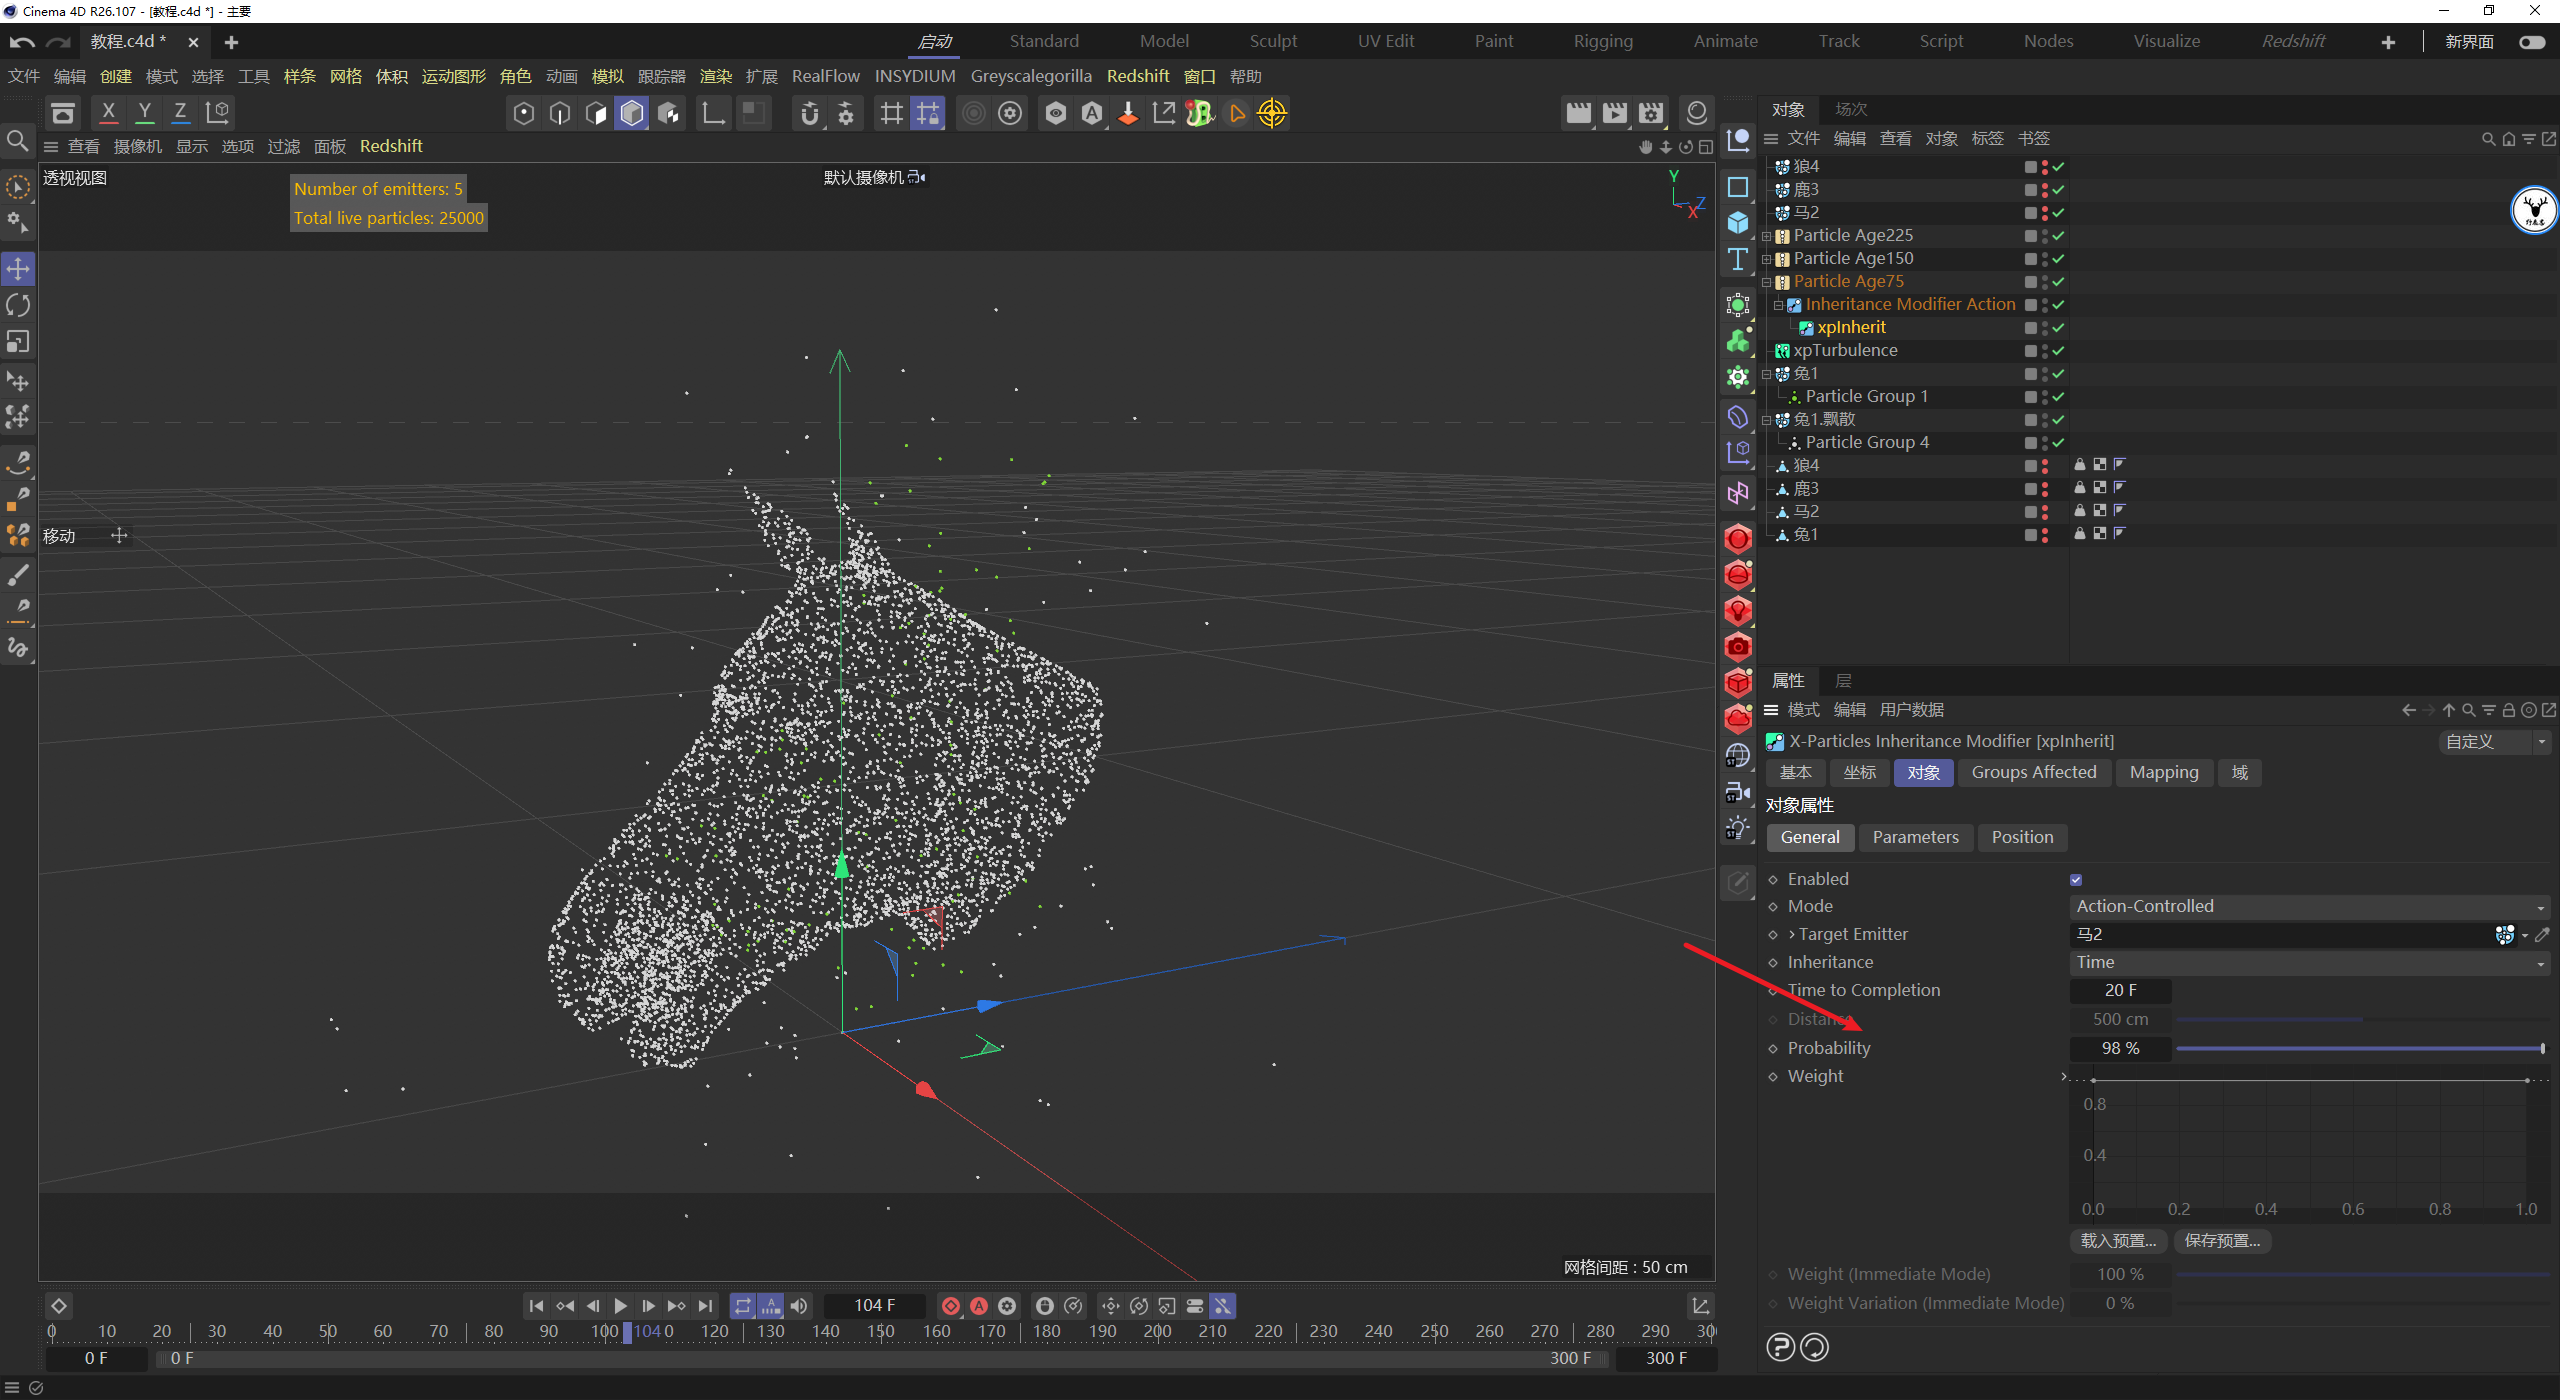Image resolution: width=2560 pixels, height=1400 pixels.
Task: Click the Play forward button in timeline
Action: coord(620,1306)
